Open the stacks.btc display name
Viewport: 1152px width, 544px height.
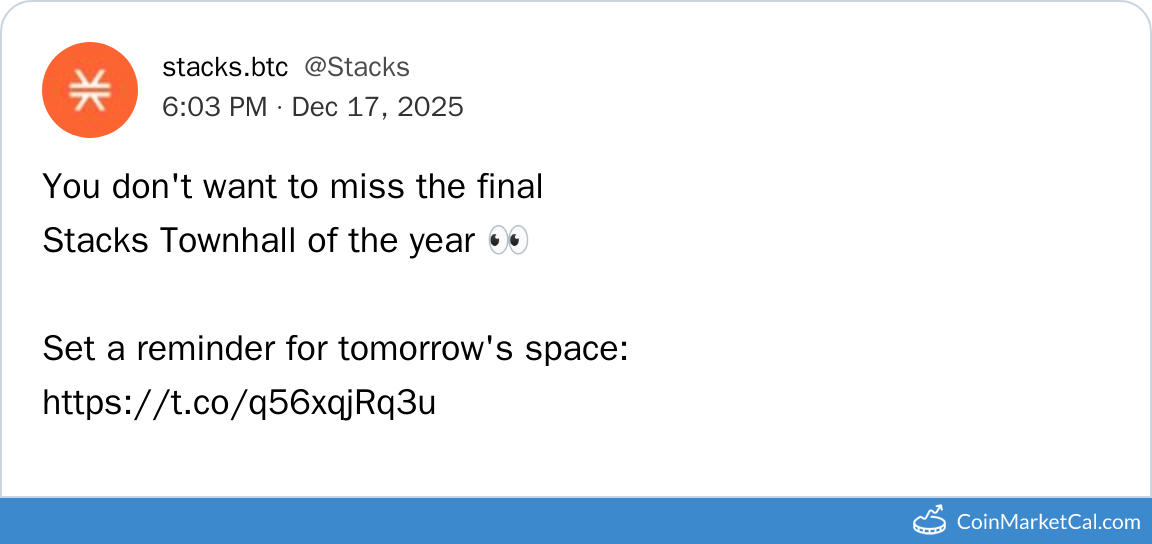tap(225, 67)
